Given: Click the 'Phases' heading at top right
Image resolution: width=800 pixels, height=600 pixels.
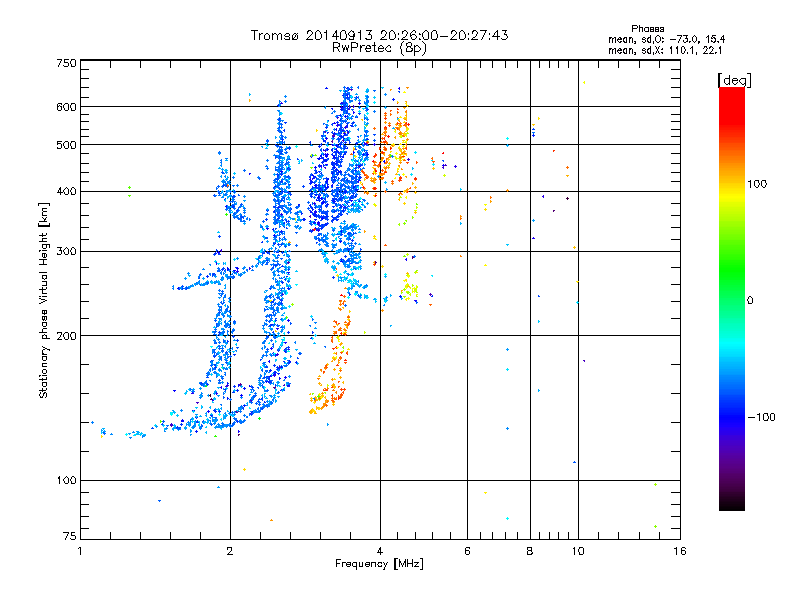Looking at the screenshot, I should coord(647,29).
